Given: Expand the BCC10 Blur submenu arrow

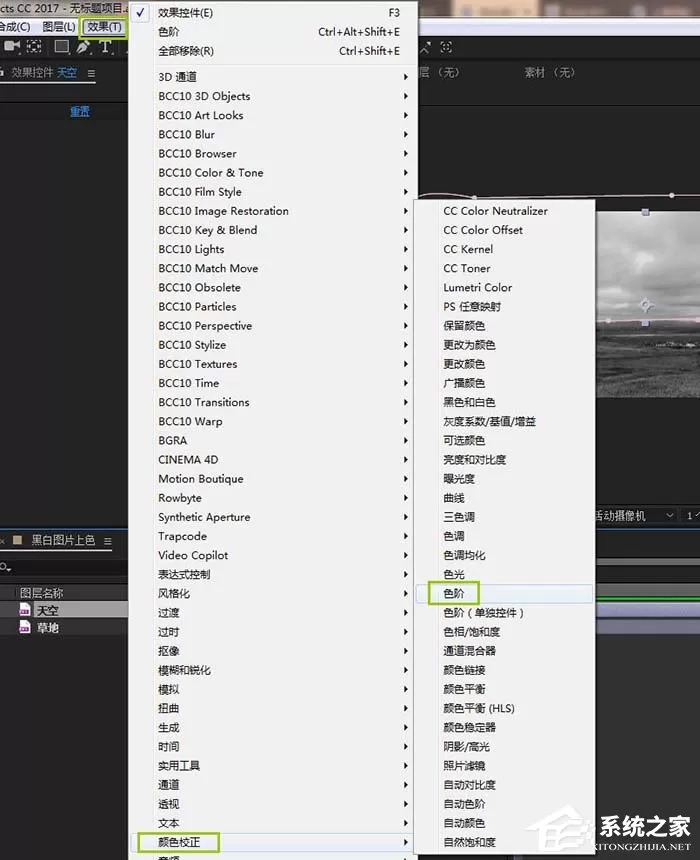Looking at the screenshot, I should 405,134.
